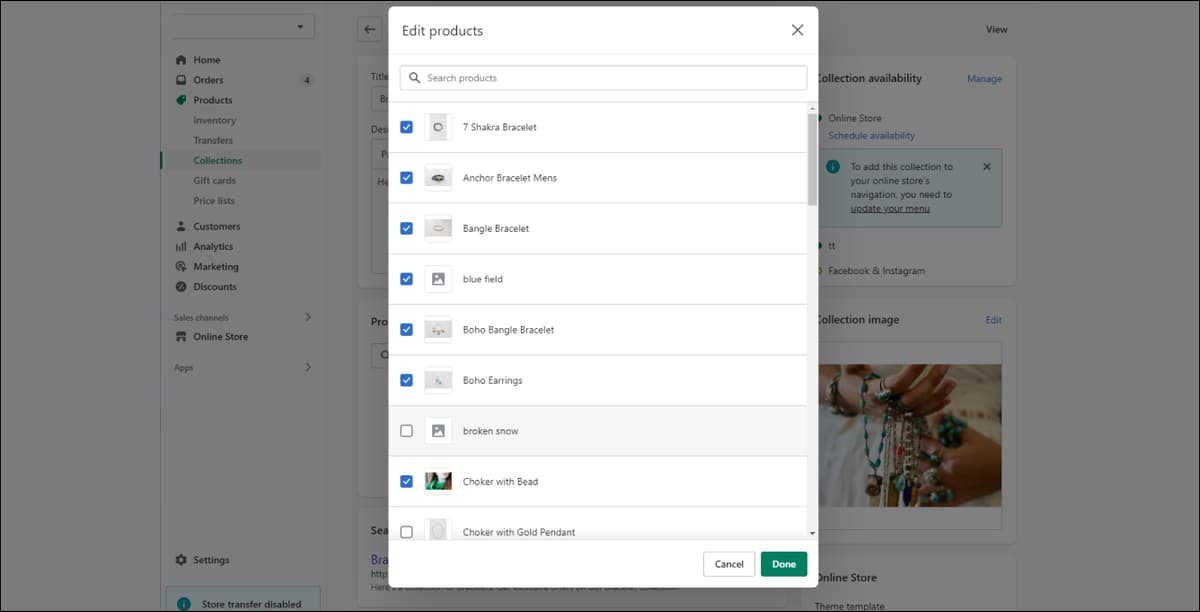Screen dimensions: 1200x612
Task: Uncheck the Anchor Bracelet Mens checkbox
Action: (406, 178)
